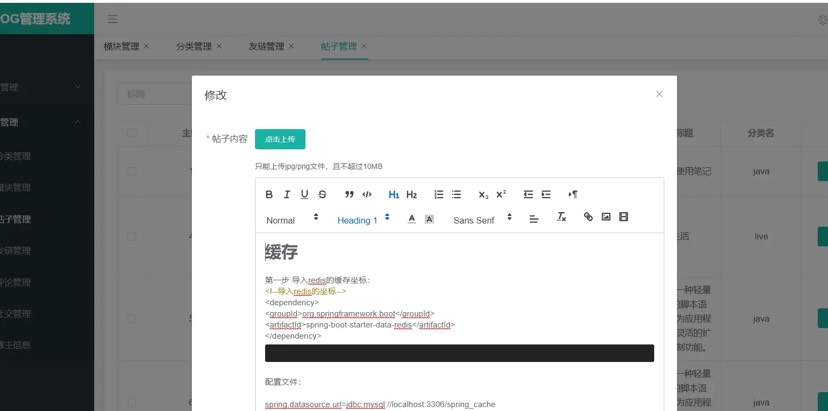Toggle bold formatting in the editor
This screenshot has width=828, height=411.
tap(269, 194)
